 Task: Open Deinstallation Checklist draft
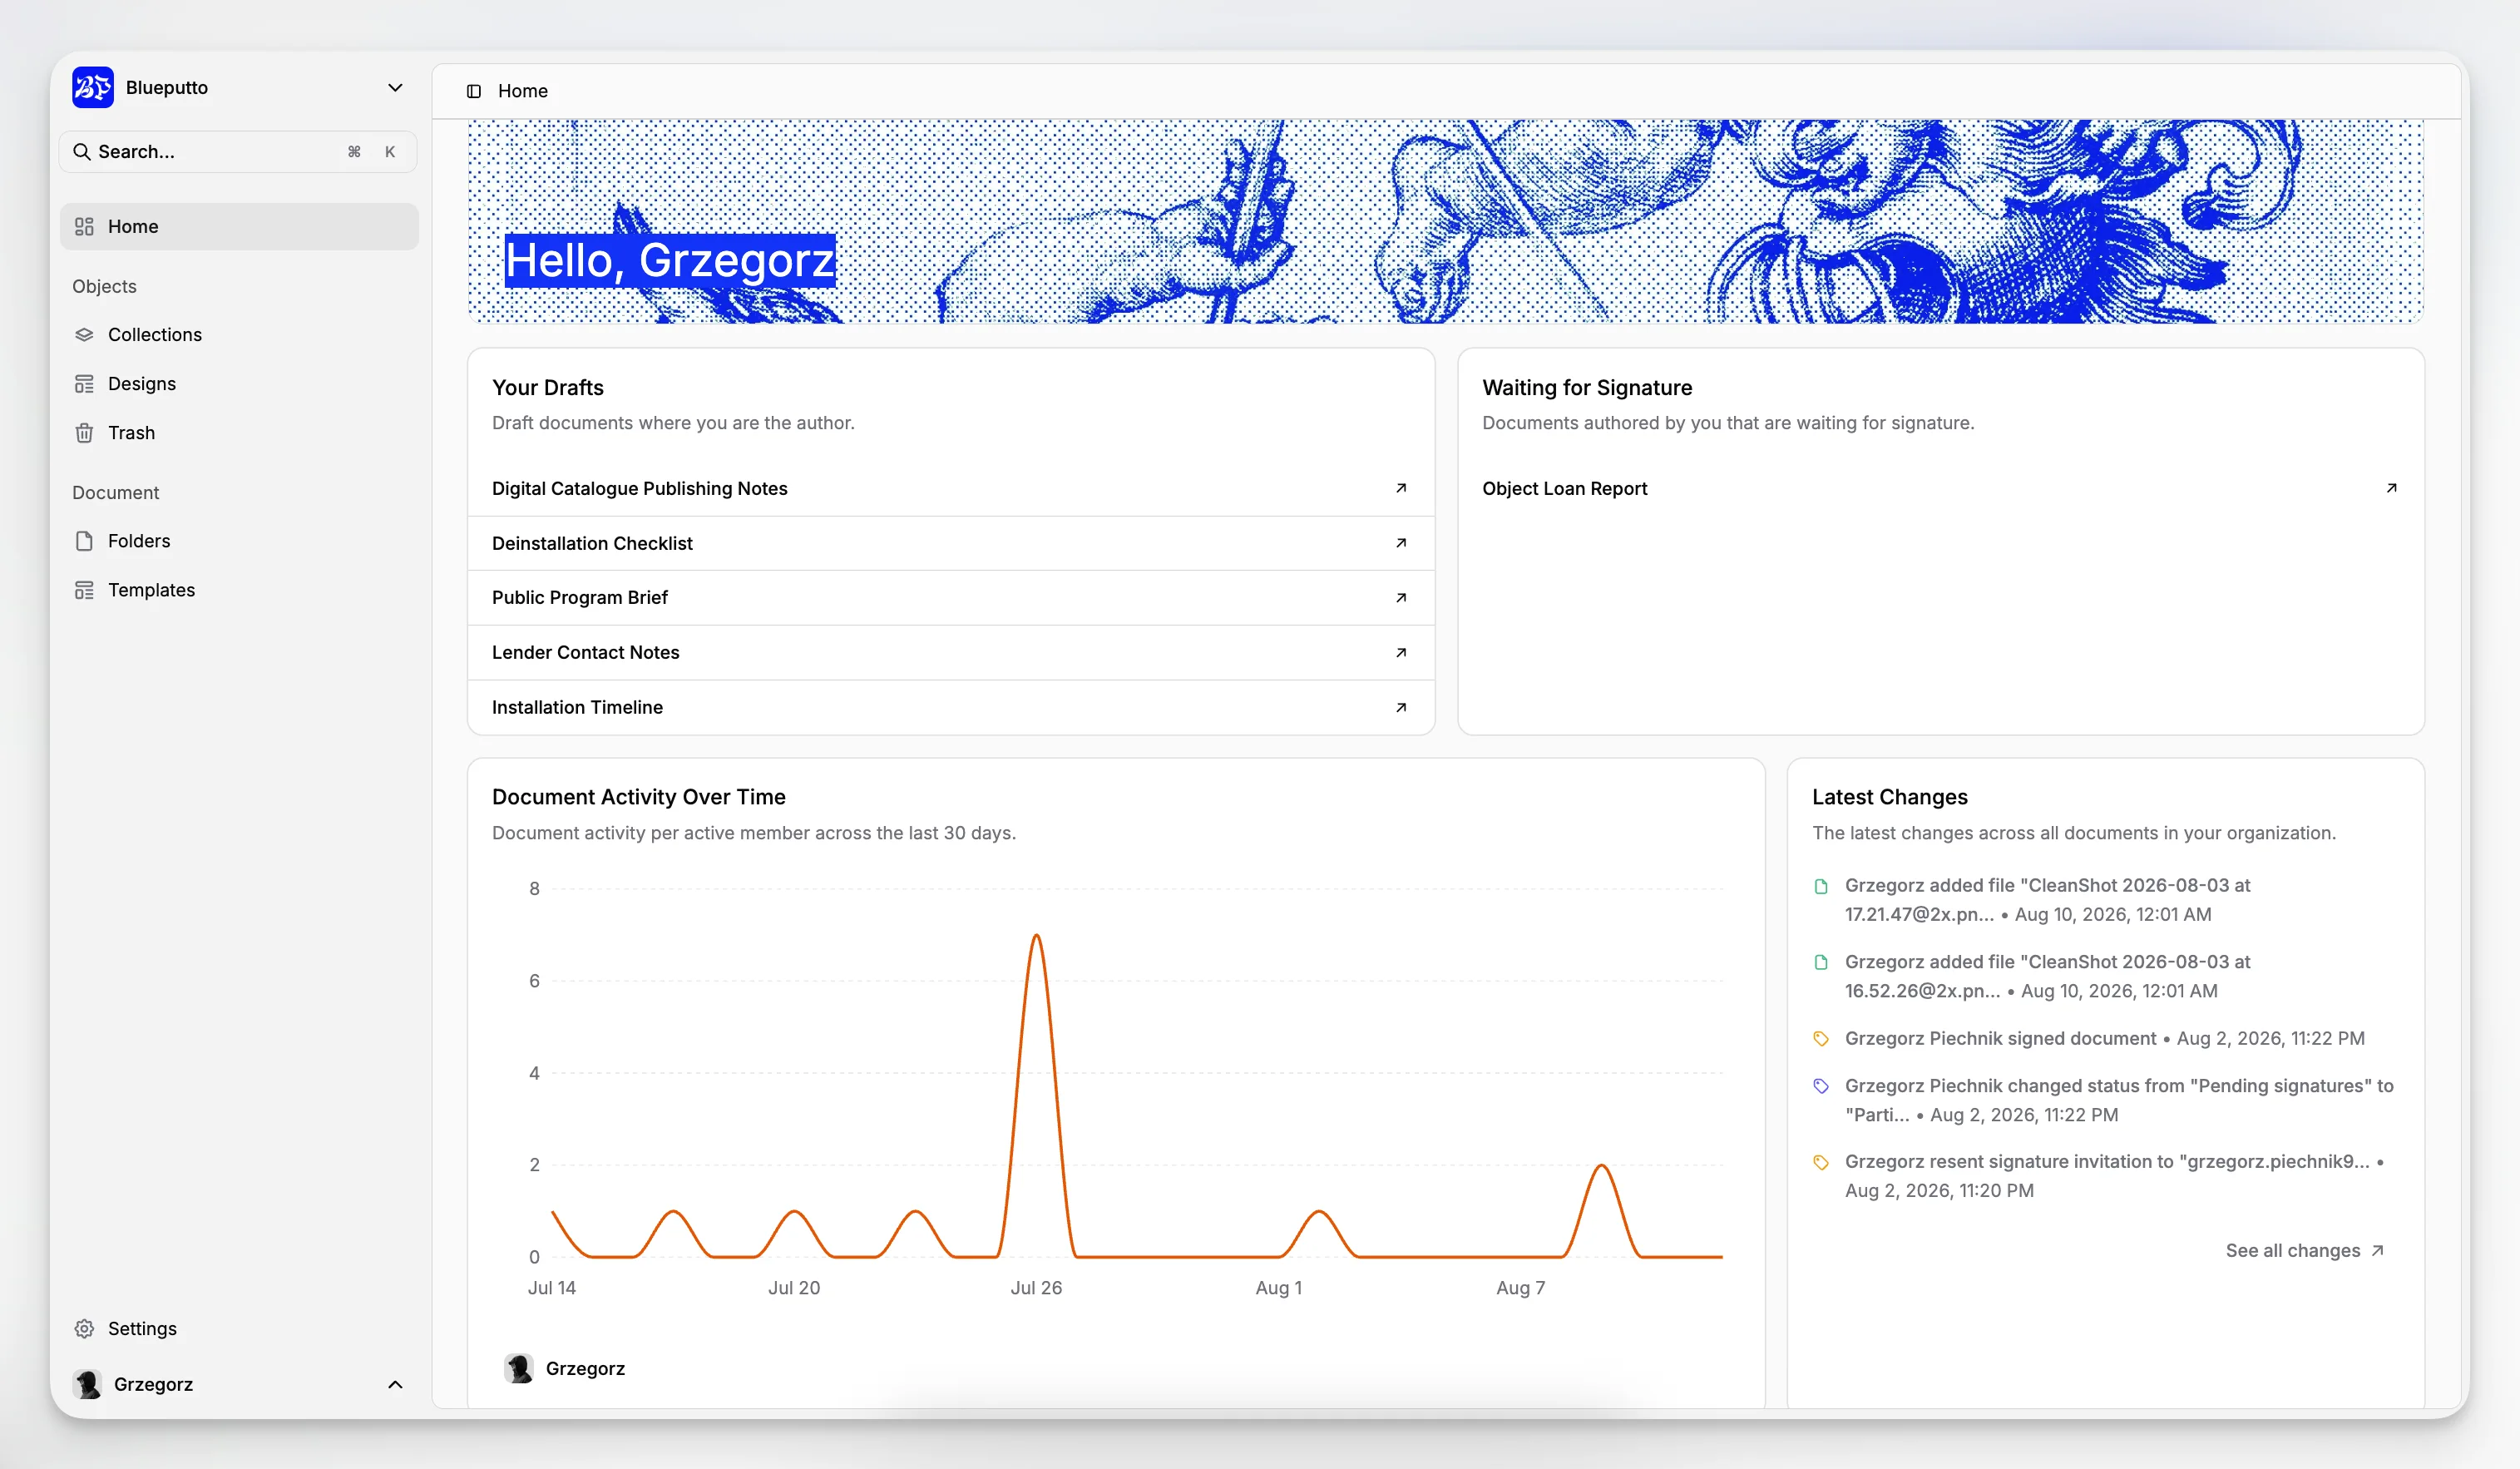click(950, 543)
